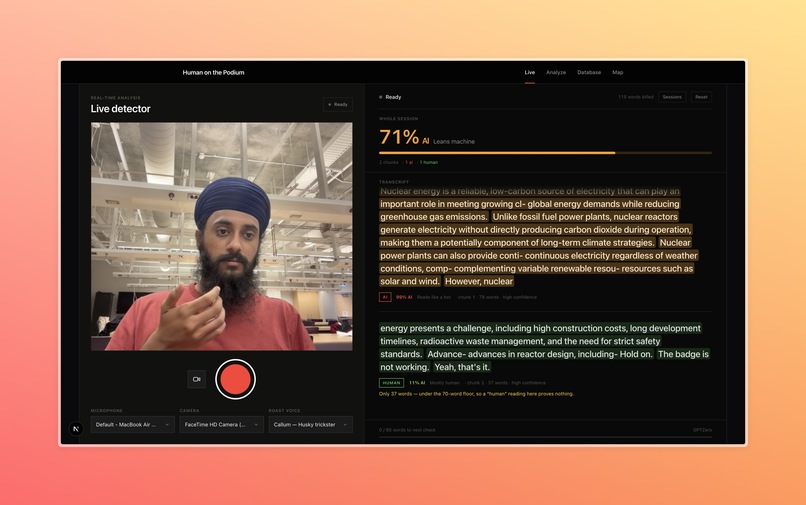The image size is (806, 505).
Task: Click the green HUMAN badge under chunk 2
Action: click(x=391, y=383)
